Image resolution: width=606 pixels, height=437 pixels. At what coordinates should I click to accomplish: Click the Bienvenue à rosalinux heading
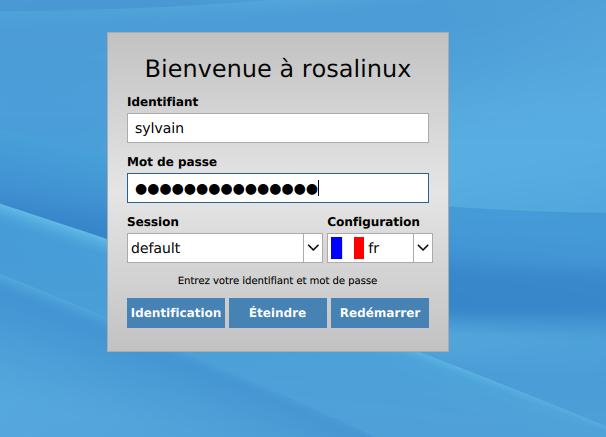tap(277, 69)
